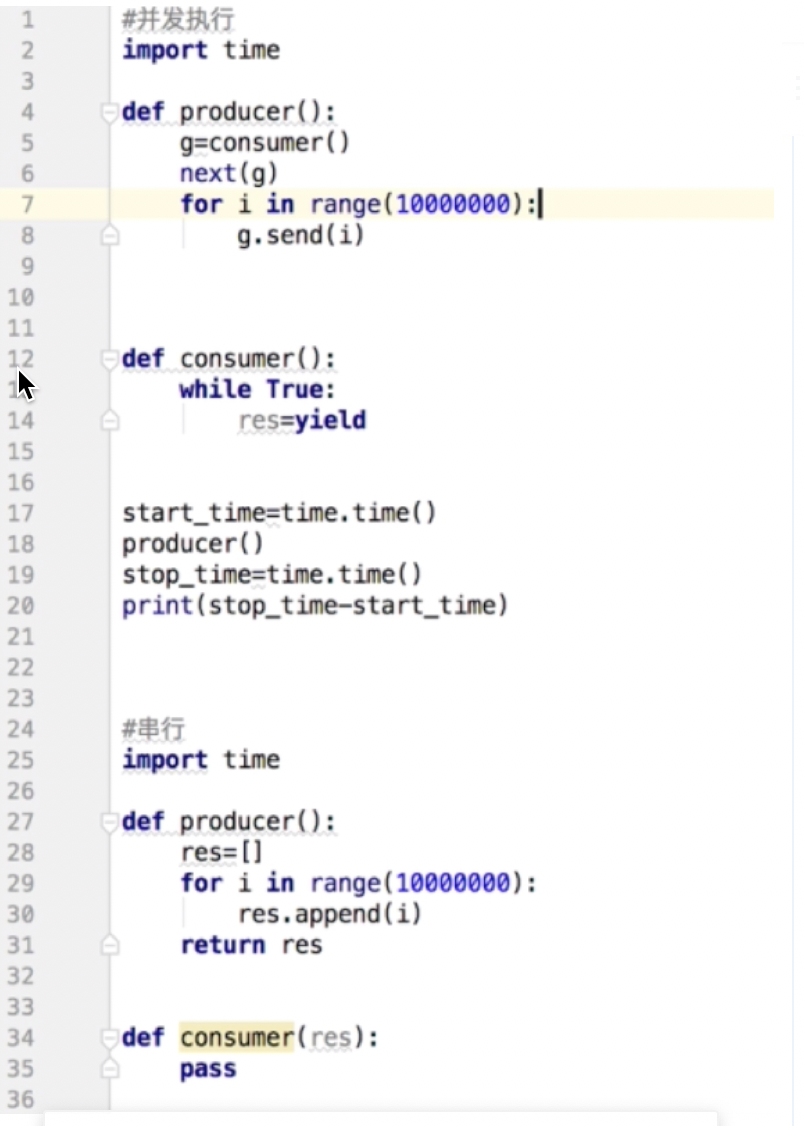
Task: Collapse consumer(res) function at line 34
Action: [x=109, y=1038]
